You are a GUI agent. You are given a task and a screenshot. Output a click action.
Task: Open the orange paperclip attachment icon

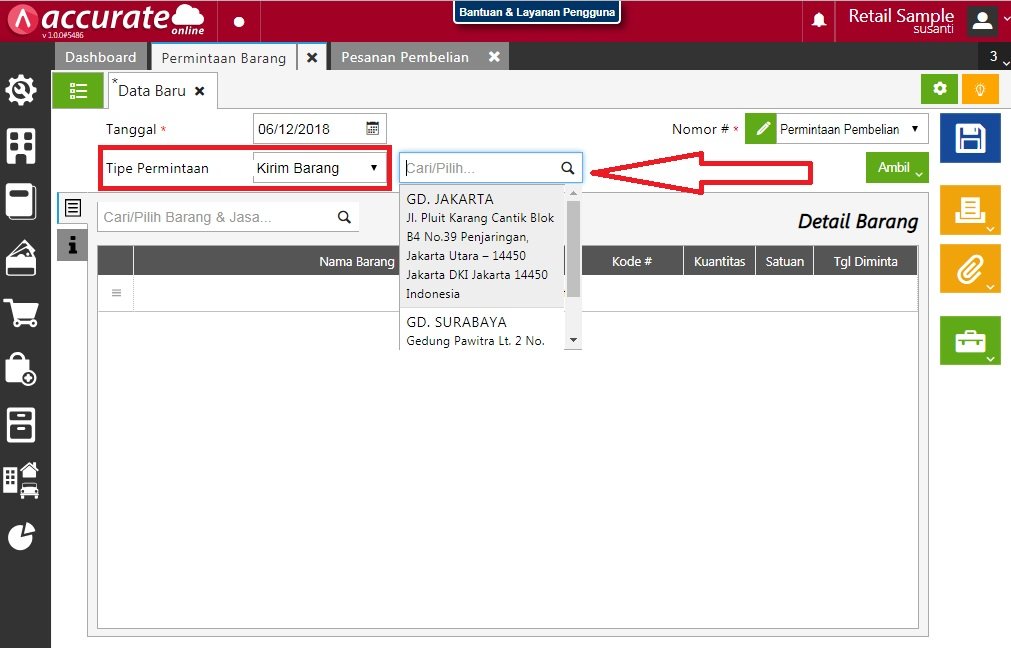coord(970,270)
